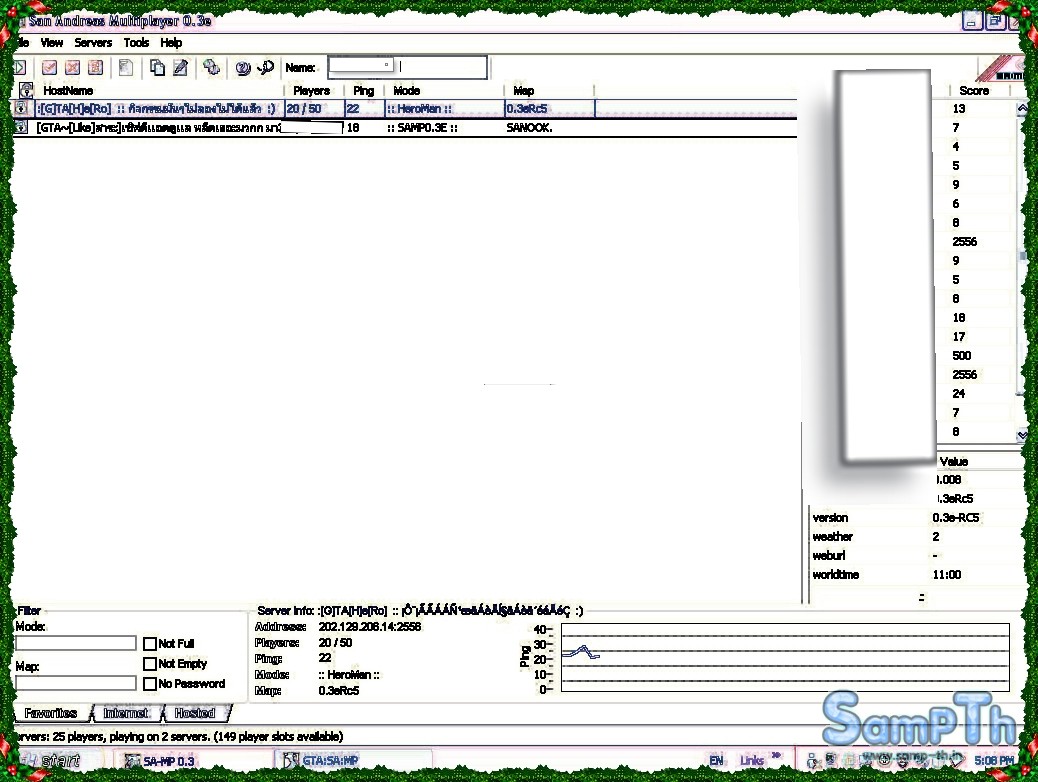This screenshot has width=1038, height=782.
Task: Switch to the Internet tab
Action: click(x=126, y=713)
